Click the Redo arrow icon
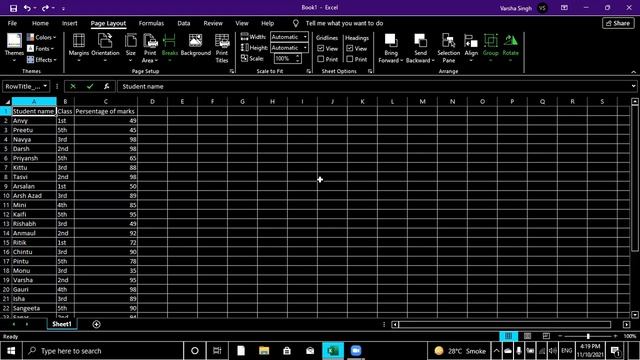640x360 pixels. [45, 8]
